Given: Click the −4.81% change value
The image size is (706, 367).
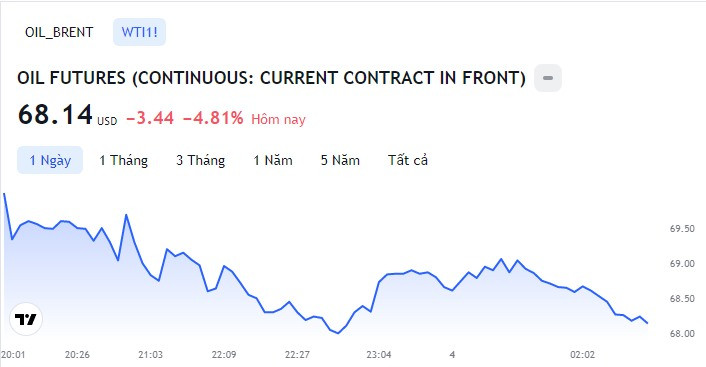Looking at the screenshot, I should coord(213,118).
